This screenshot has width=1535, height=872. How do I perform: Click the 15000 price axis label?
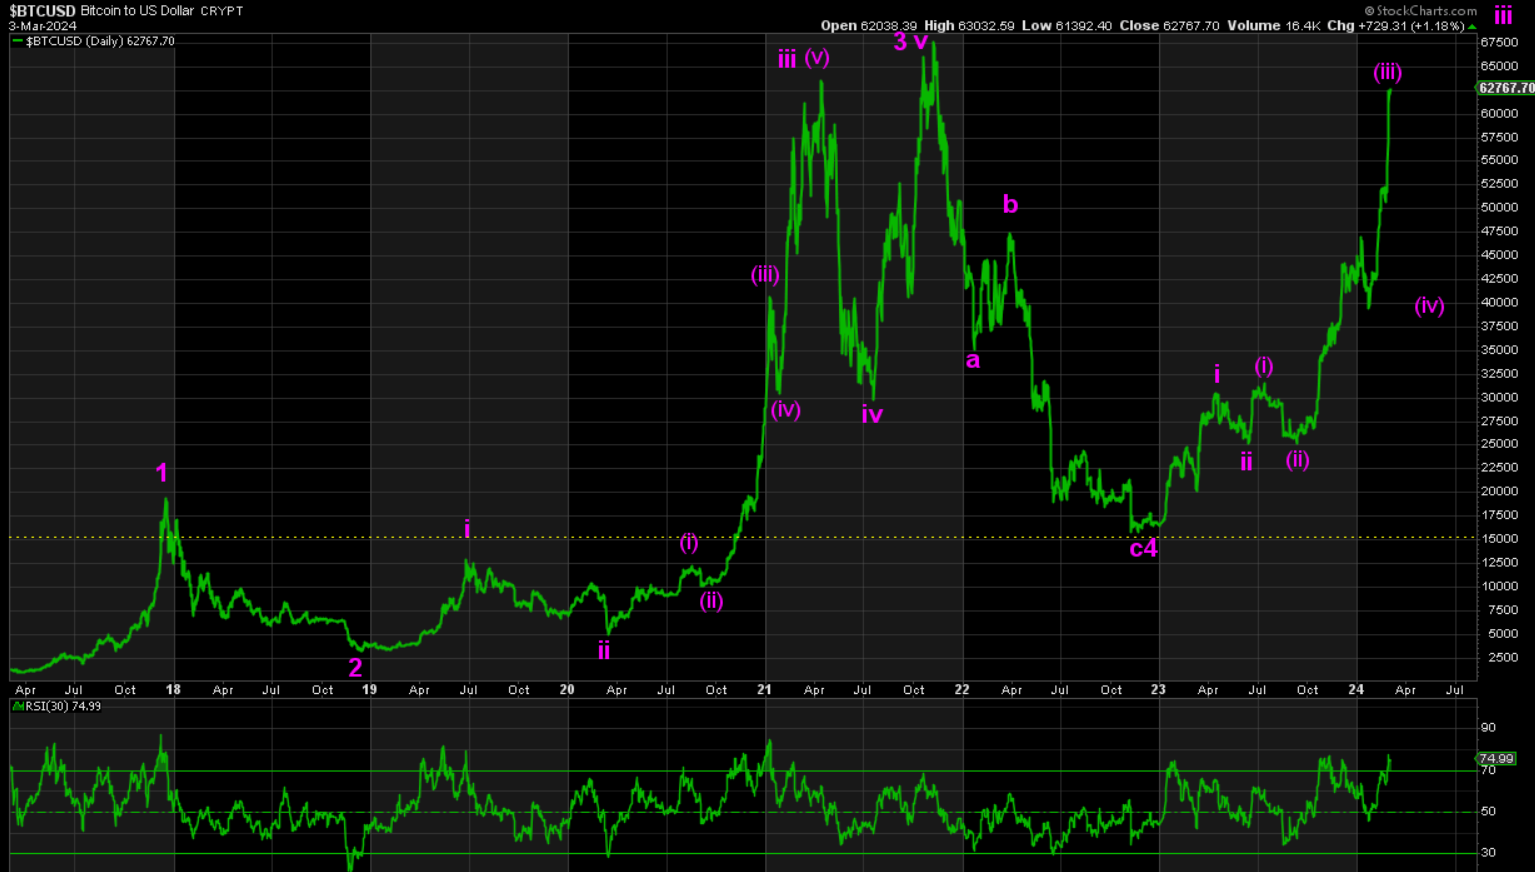click(1500, 538)
